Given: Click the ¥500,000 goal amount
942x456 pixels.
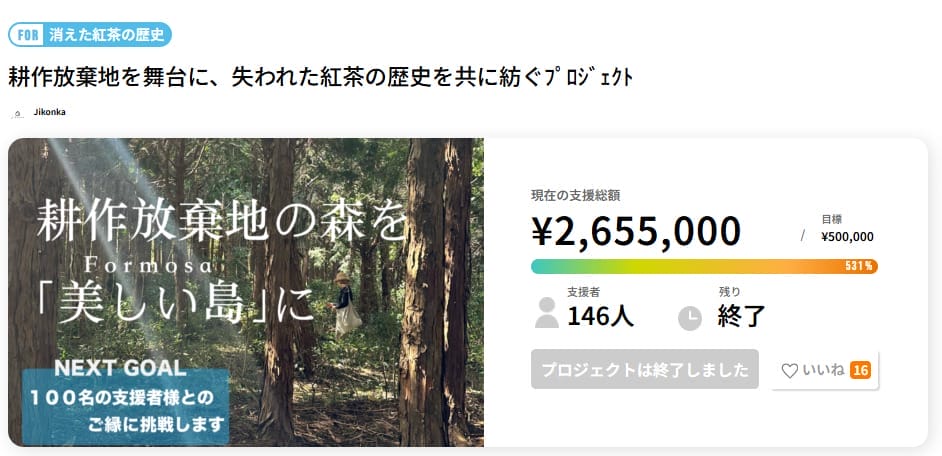Looking at the screenshot, I should (x=847, y=237).
